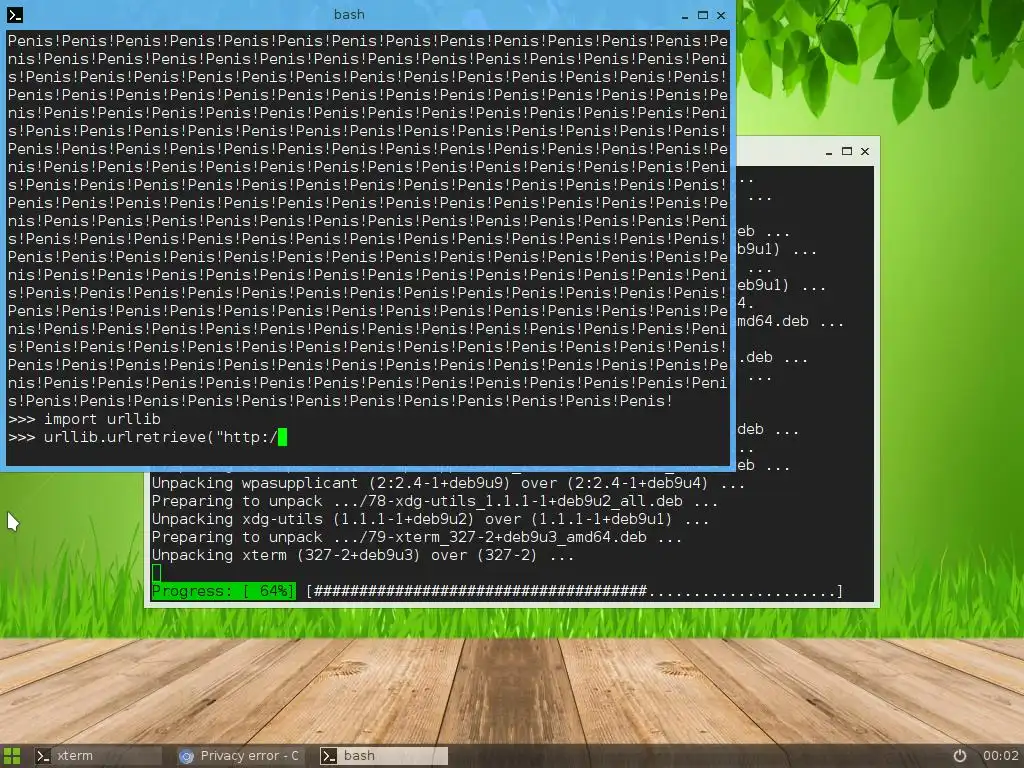The width and height of the screenshot is (1024, 768).
Task: Click the 00:02 clock in the taskbar
Action: coord(1000,756)
